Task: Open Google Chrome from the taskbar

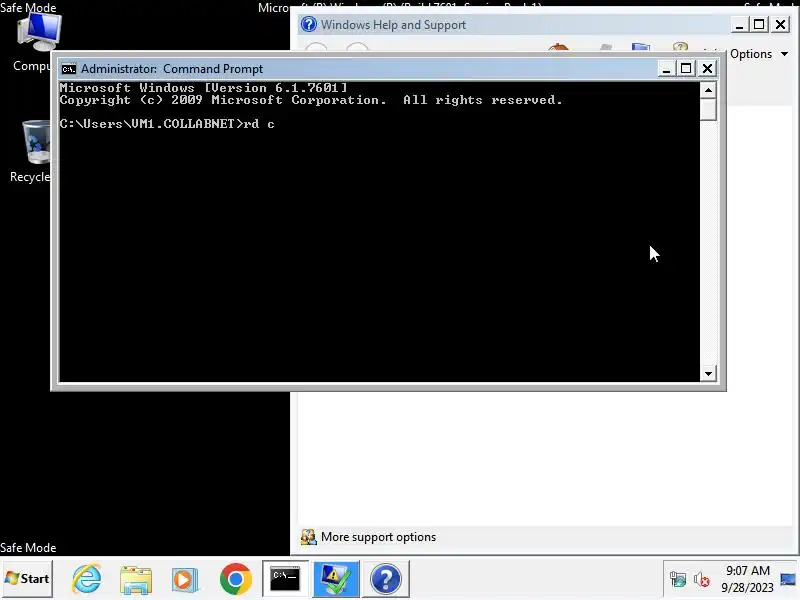Action: tap(235, 579)
